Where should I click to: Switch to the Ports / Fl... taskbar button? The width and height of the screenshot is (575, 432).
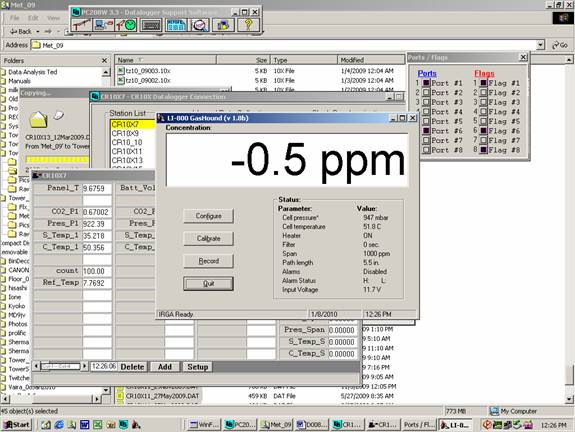tap(418, 425)
